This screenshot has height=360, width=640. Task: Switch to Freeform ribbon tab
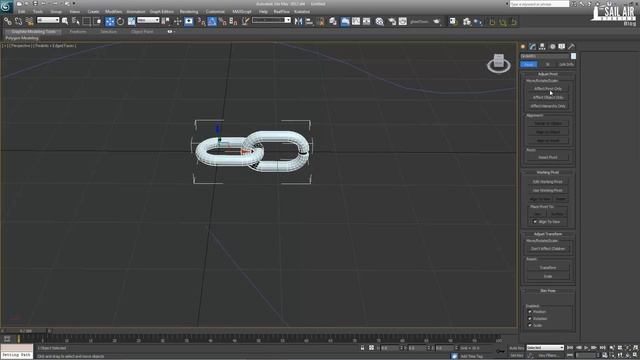[78, 31]
